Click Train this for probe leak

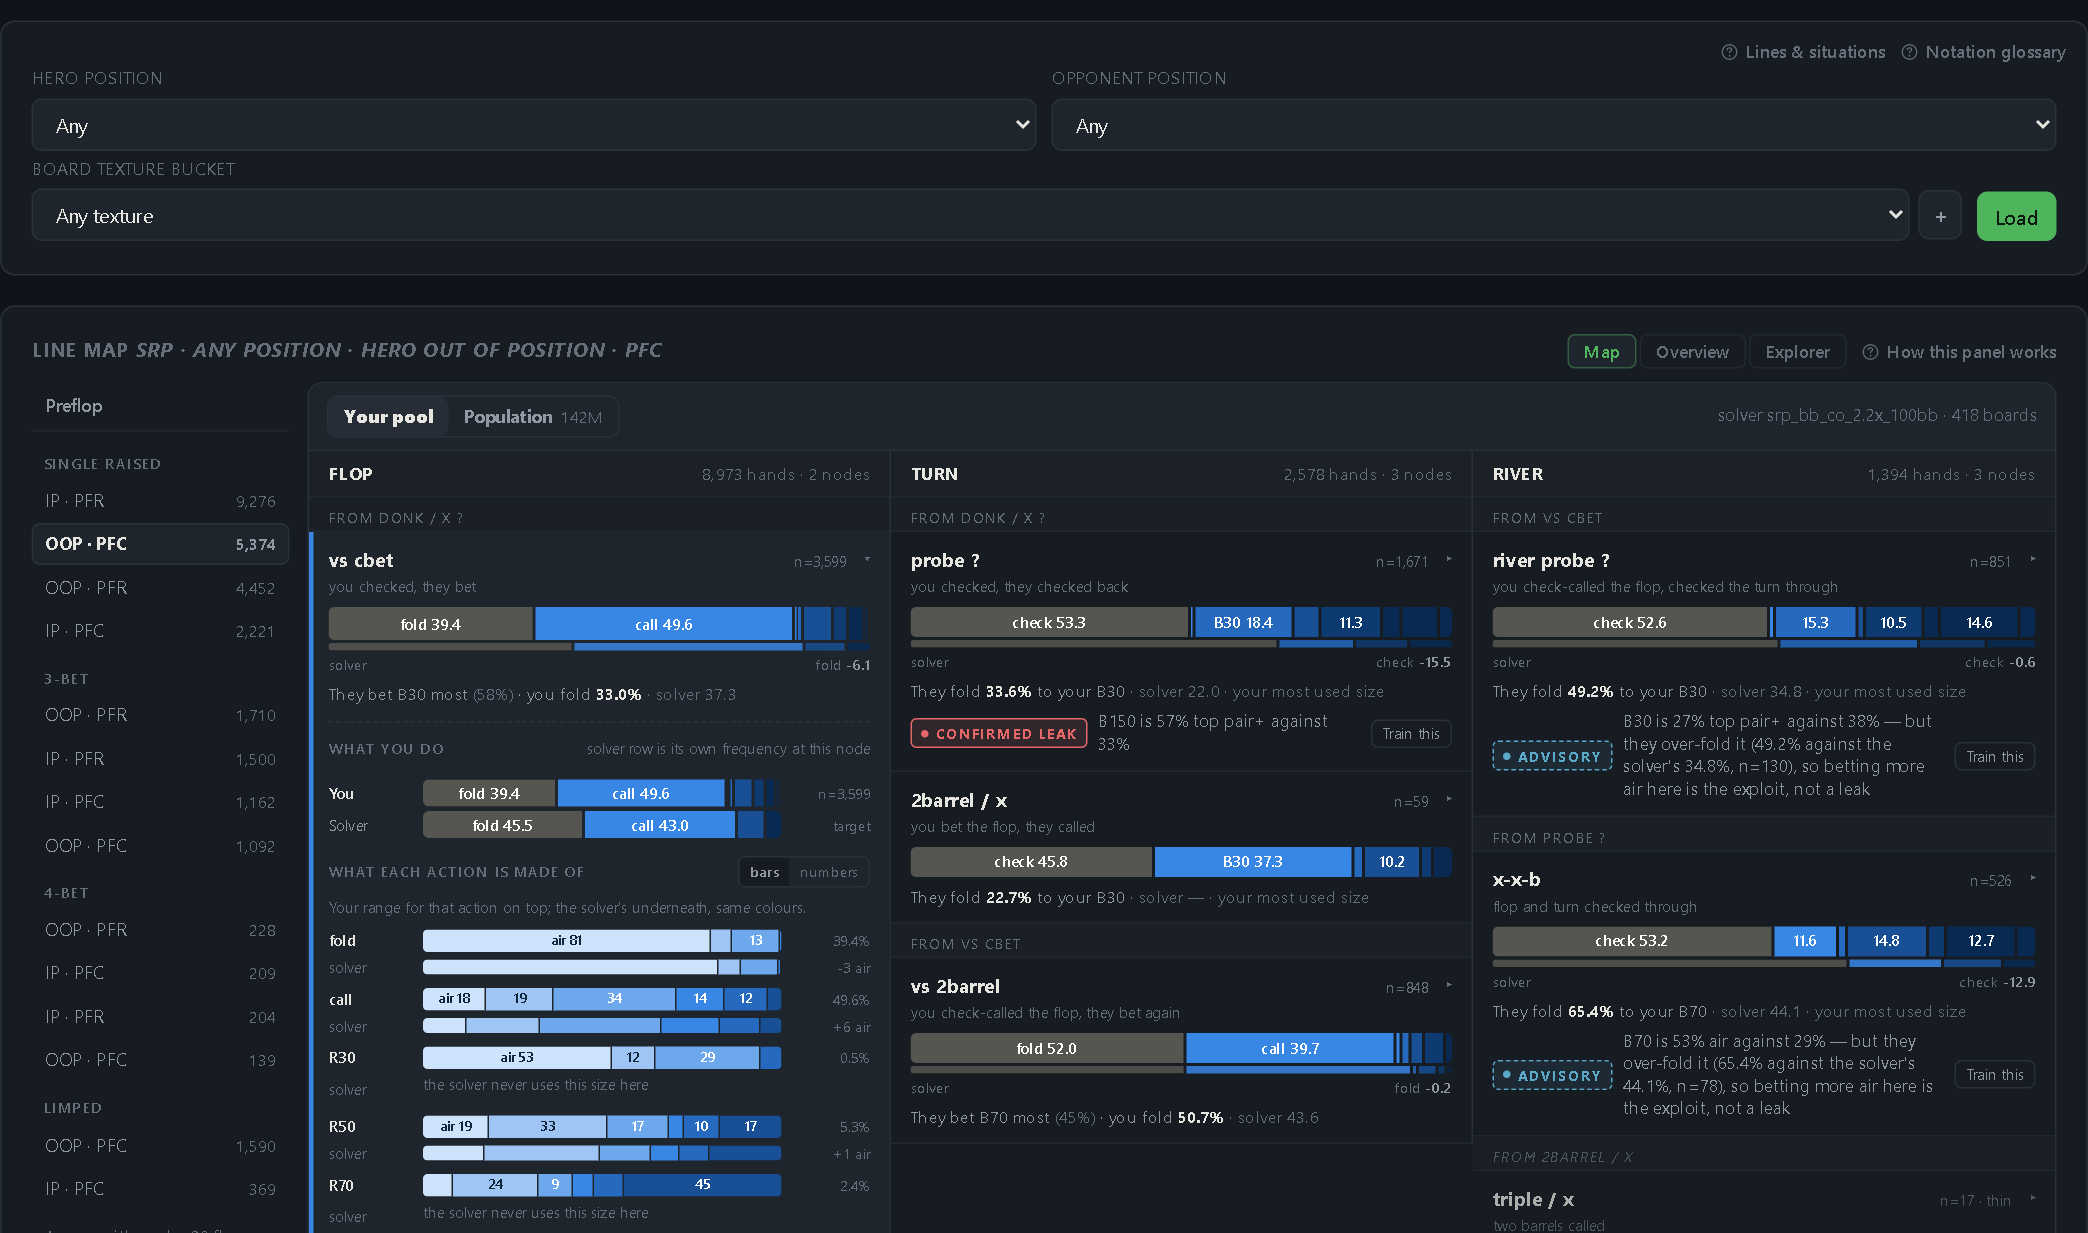click(x=1411, y=734)
